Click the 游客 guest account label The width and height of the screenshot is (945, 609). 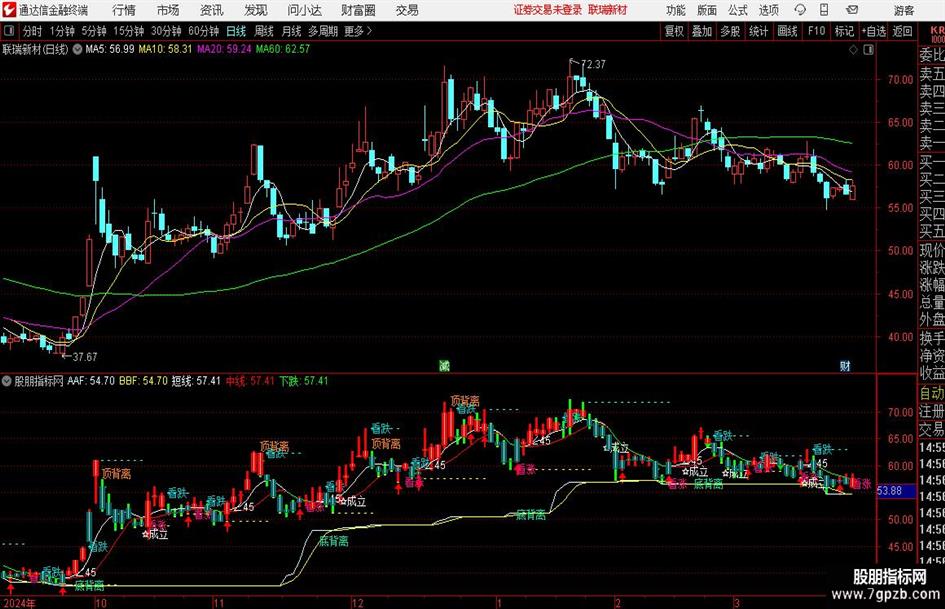[903, 10]
